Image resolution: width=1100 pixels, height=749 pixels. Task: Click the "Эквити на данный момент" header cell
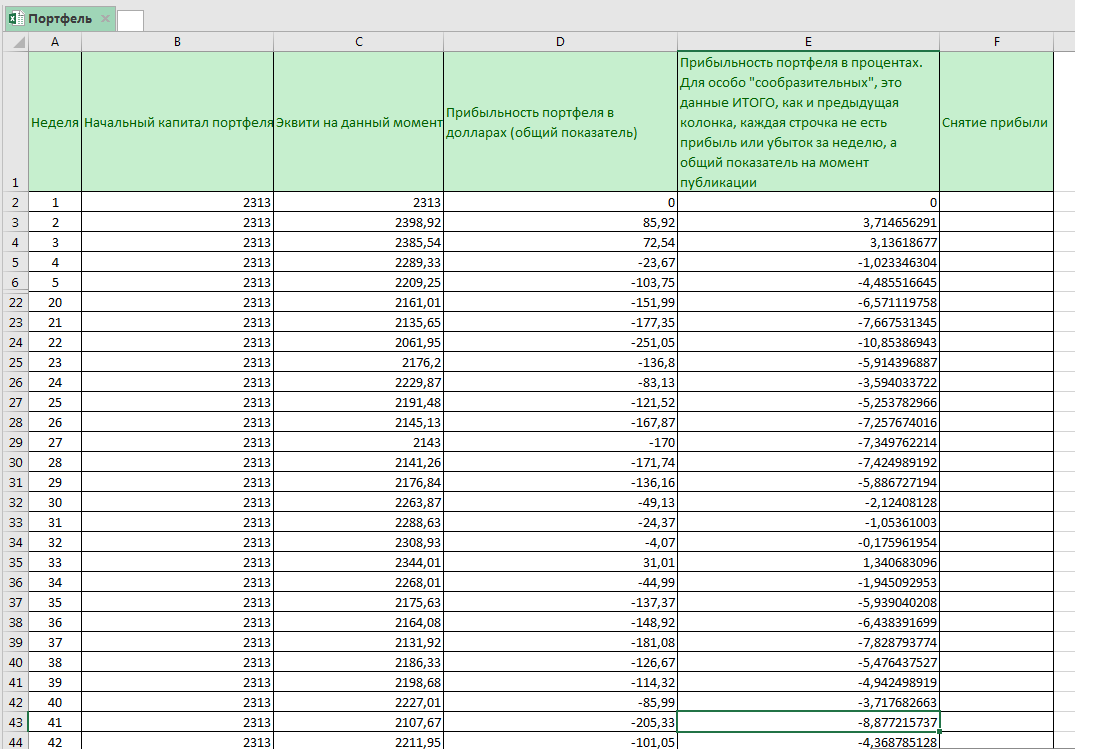tap(358, 122)
